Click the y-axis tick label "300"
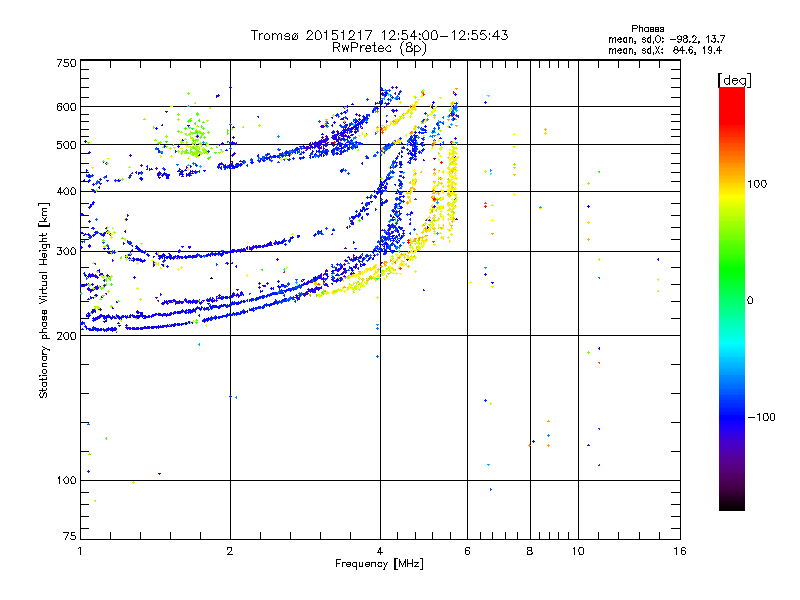800x600 pixels. click(x=67, y=252)
